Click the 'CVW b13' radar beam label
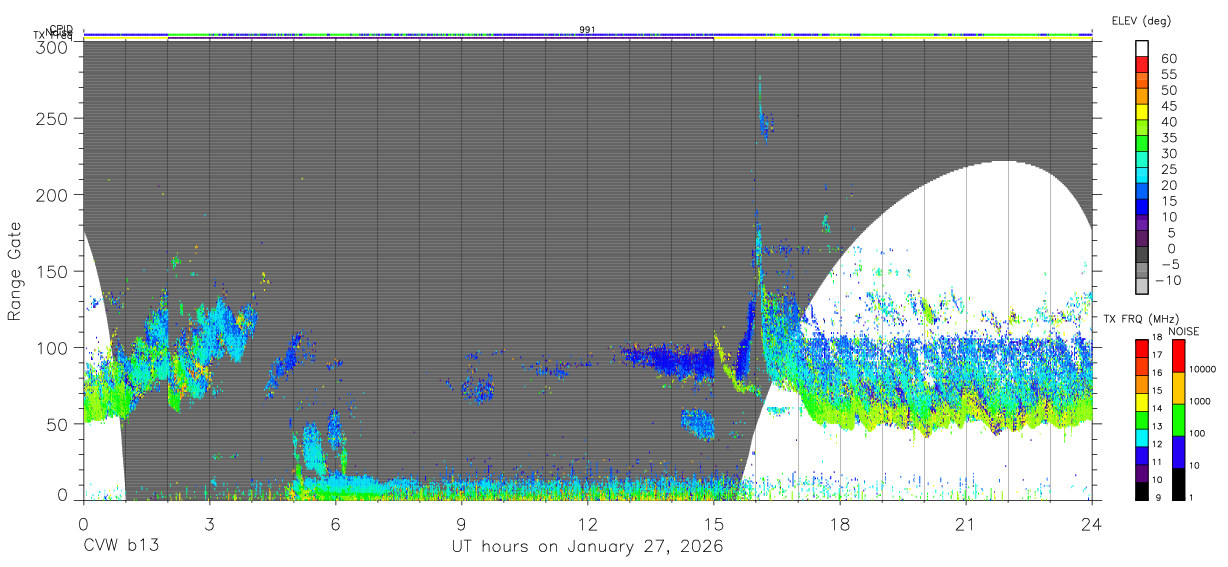 coord(121,547)
